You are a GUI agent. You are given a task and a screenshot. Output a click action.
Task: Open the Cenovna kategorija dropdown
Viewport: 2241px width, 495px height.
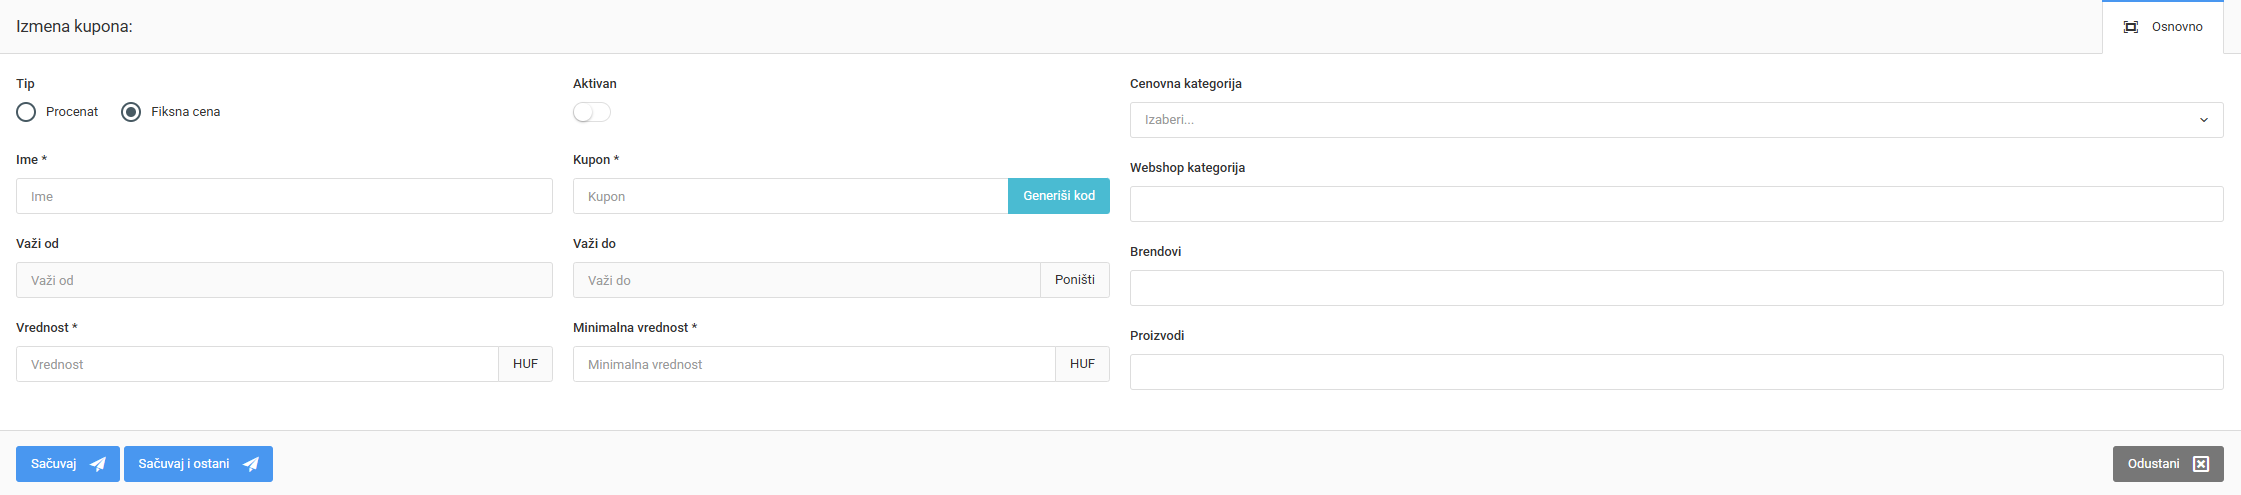tap(1676, 120)
